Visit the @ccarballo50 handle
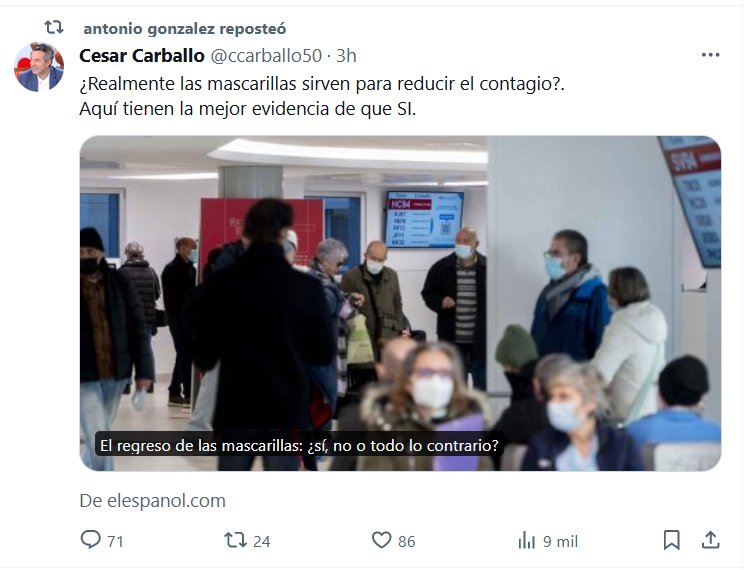Viewport: 746px width, 570px height. pyautogui.click(x=266, y=56)
